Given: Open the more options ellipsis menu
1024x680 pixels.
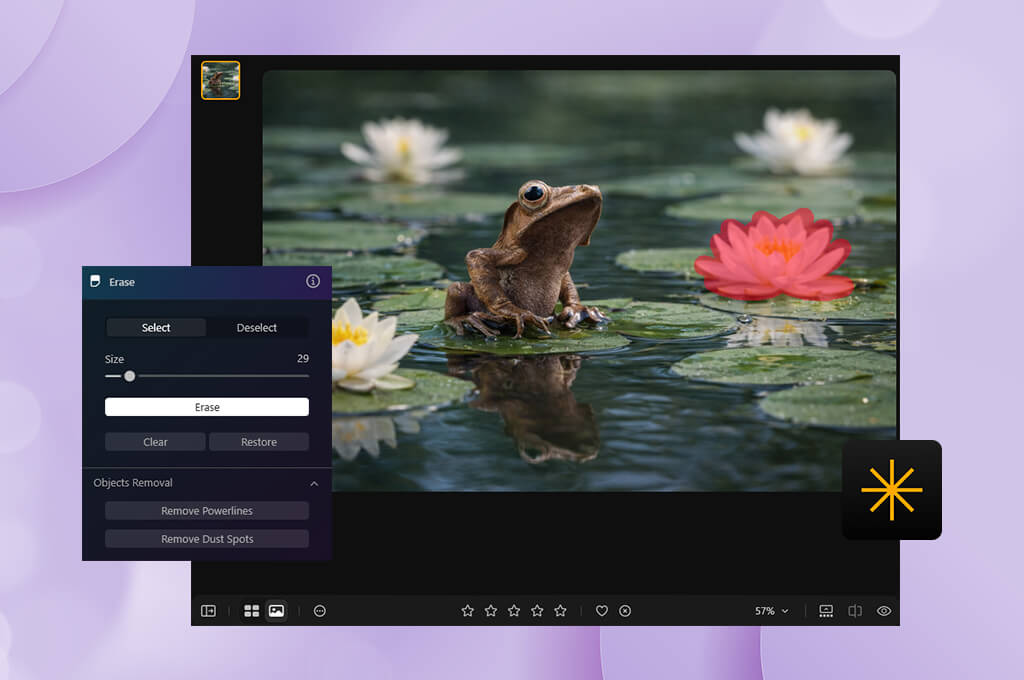Looking at the screenshot, I should 319,611.
